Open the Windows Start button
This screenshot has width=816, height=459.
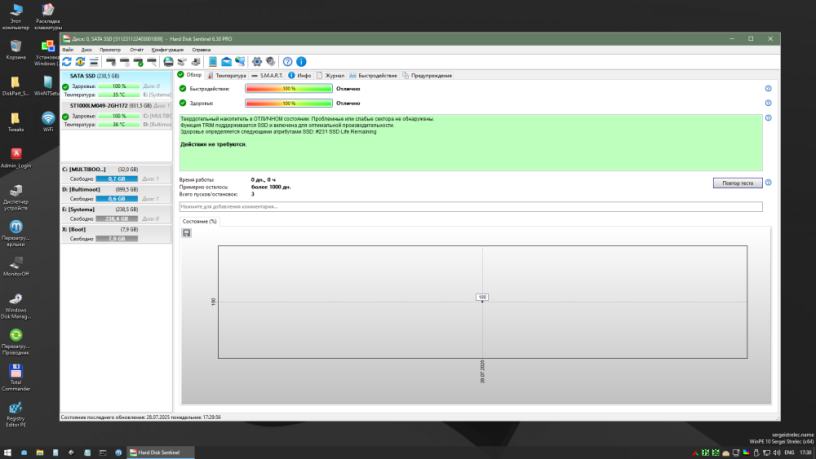coord(7,452)
